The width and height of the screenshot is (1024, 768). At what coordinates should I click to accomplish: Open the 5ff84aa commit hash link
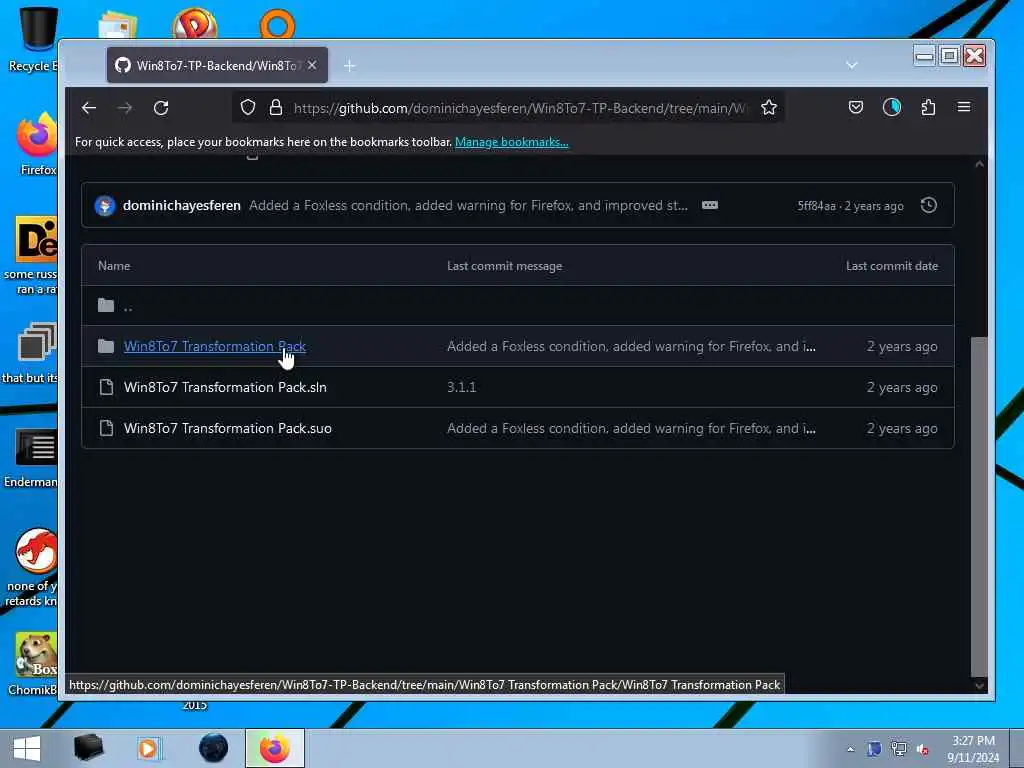click(x=816, y=206)
